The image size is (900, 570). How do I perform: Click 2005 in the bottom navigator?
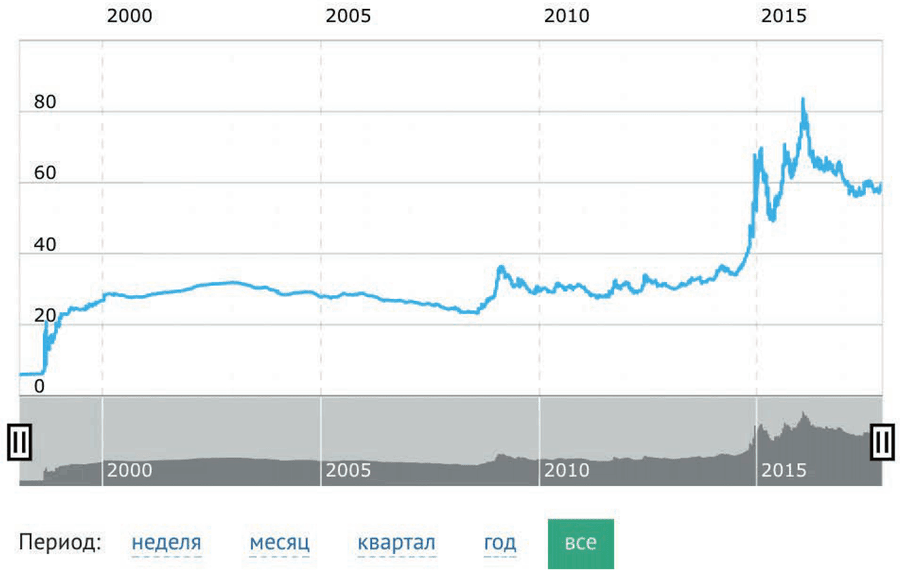click(347, 470)
